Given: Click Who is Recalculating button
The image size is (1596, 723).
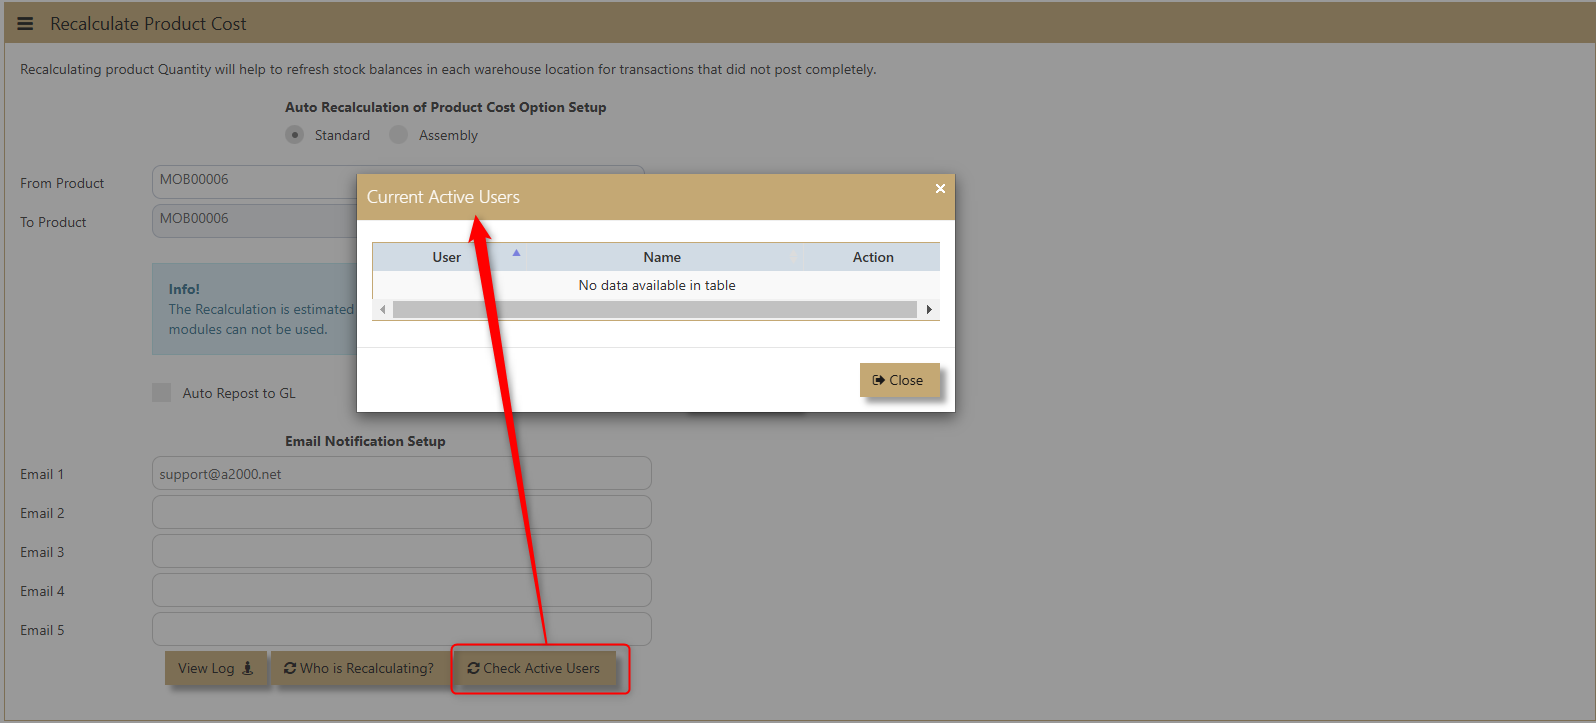Looking at the screenshot, I should pyautogui.click(x=359, y=668).
